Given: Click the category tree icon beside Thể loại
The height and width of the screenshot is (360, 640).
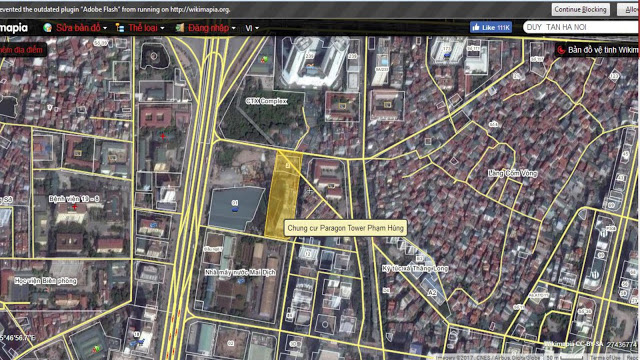Looking at the screenshot, I should pyautogui.click(x=120, y=27).
